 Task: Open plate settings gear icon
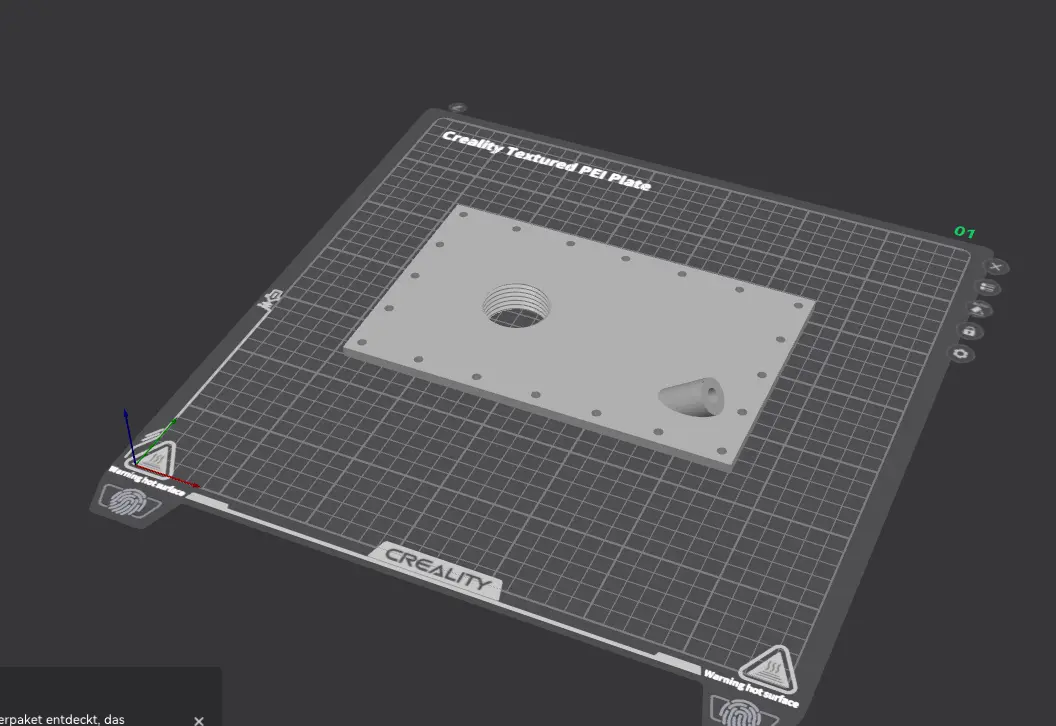(961, 354)
